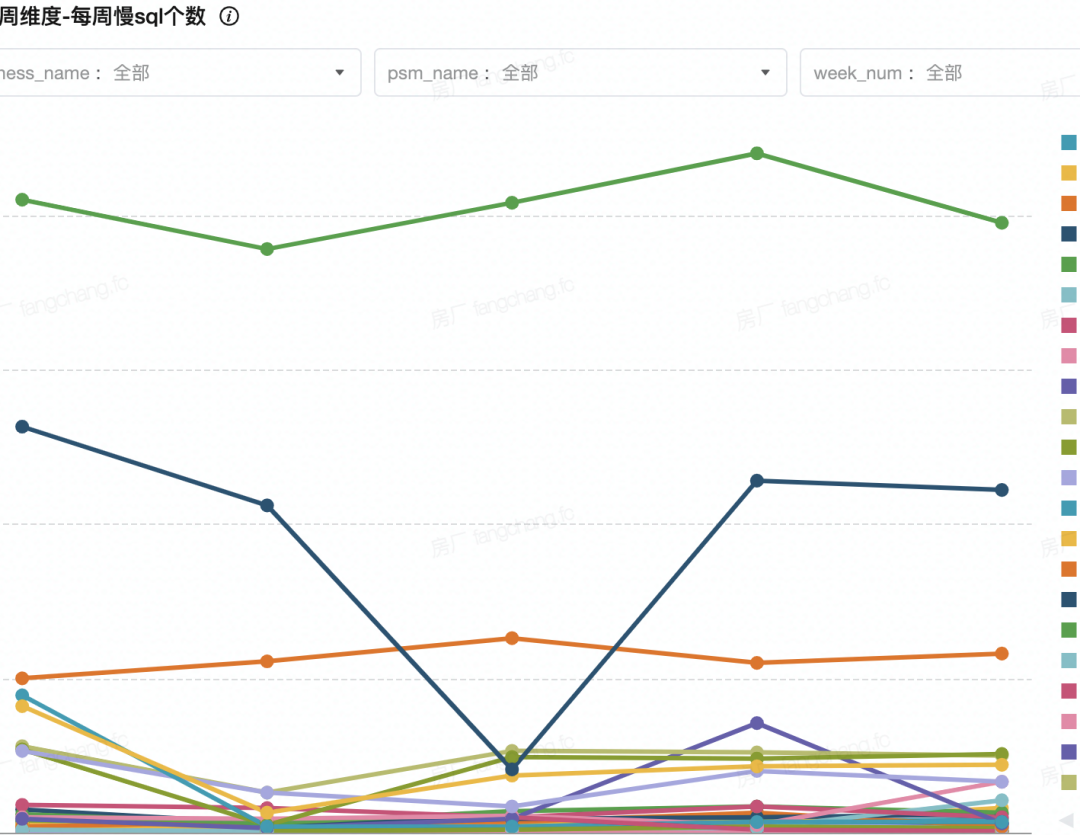1080x835 pixels.
Task: Click the legend page arrow at bottom right
Action: (1067, 819)
